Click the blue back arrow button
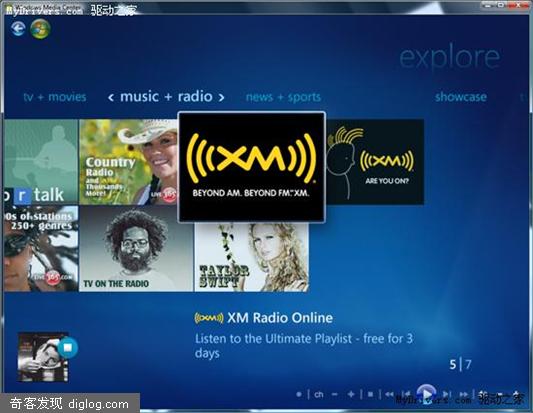 click(18, 29)
